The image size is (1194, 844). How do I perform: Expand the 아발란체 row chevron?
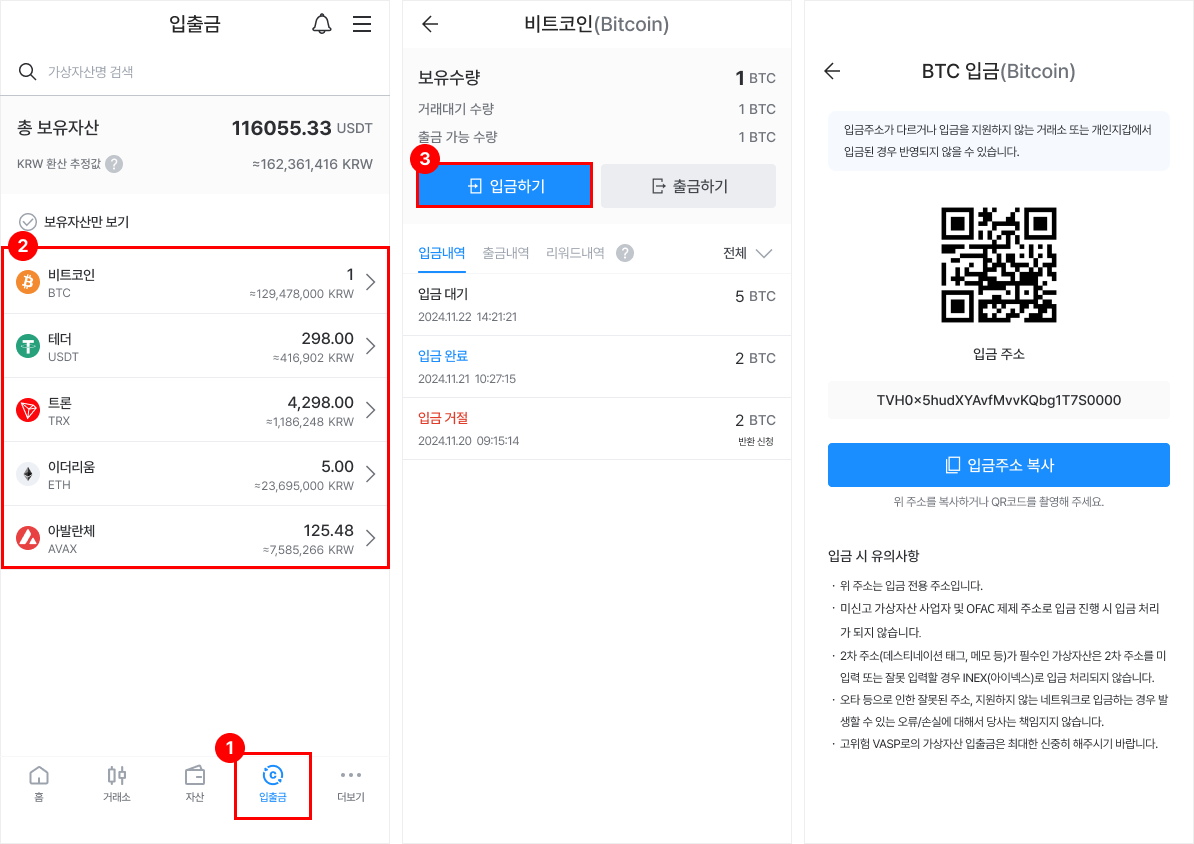(371, 538)
